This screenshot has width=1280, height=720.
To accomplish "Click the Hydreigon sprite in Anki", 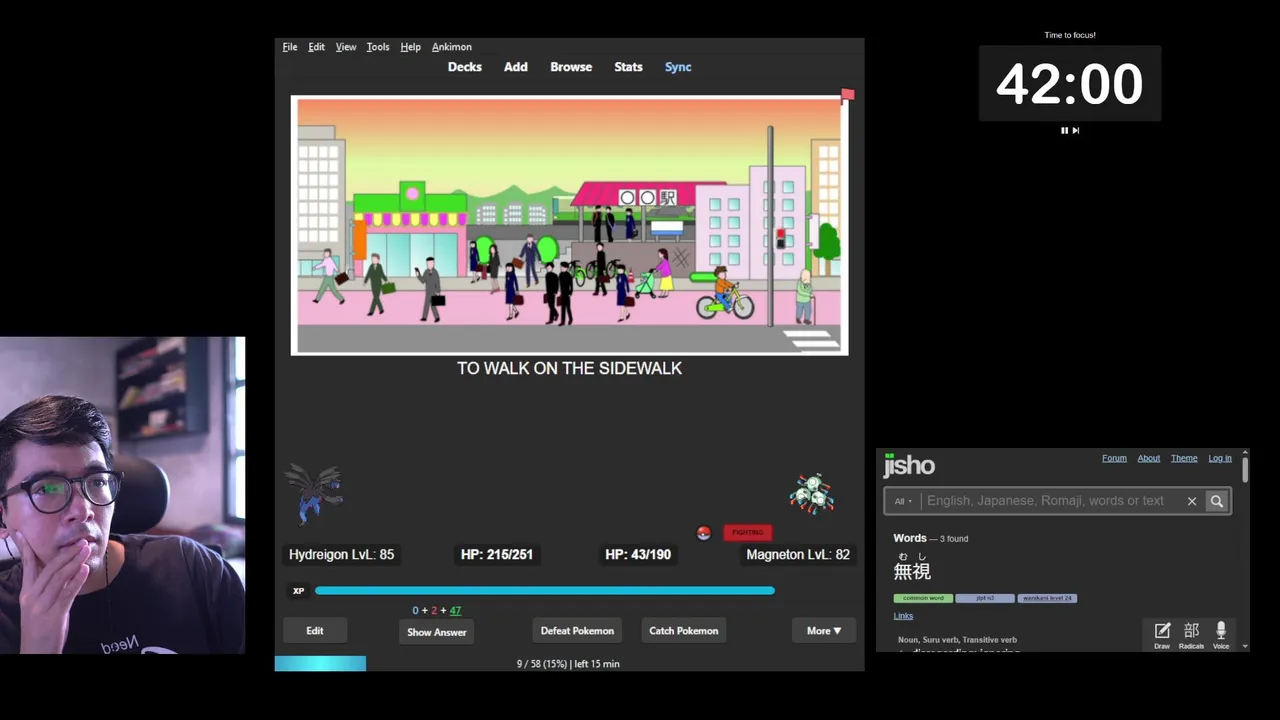I will [x=315, y=494].
